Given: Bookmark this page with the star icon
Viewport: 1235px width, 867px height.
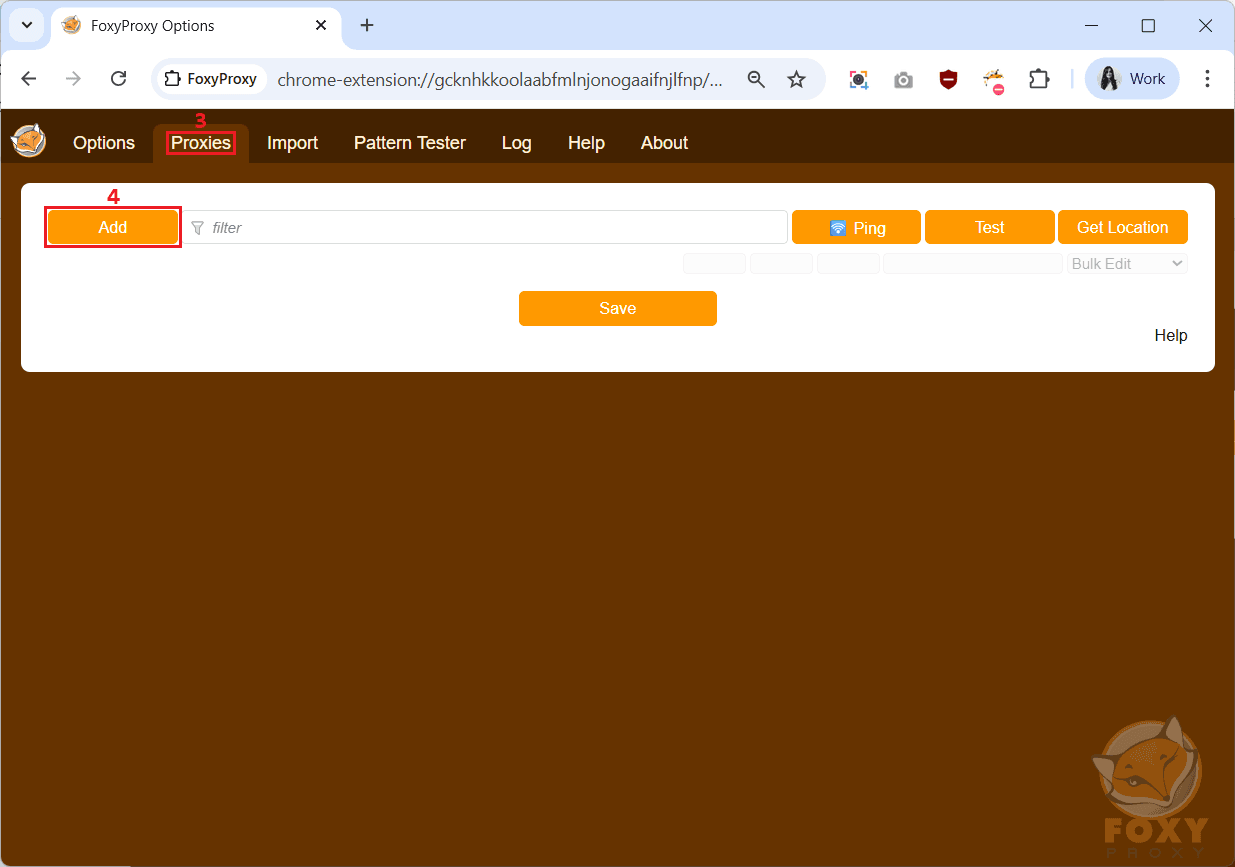Looking at the screenshot, I should coord(796,80).
